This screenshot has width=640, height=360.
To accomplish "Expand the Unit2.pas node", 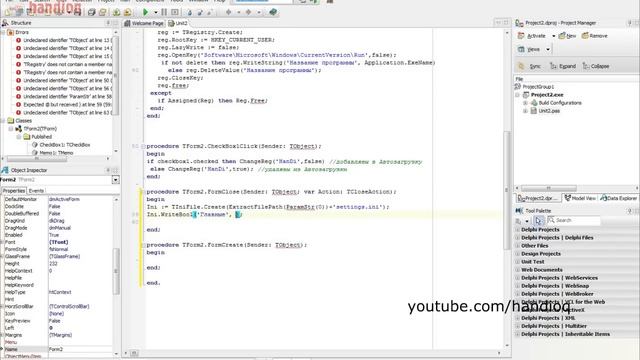I will coord(525,111).
